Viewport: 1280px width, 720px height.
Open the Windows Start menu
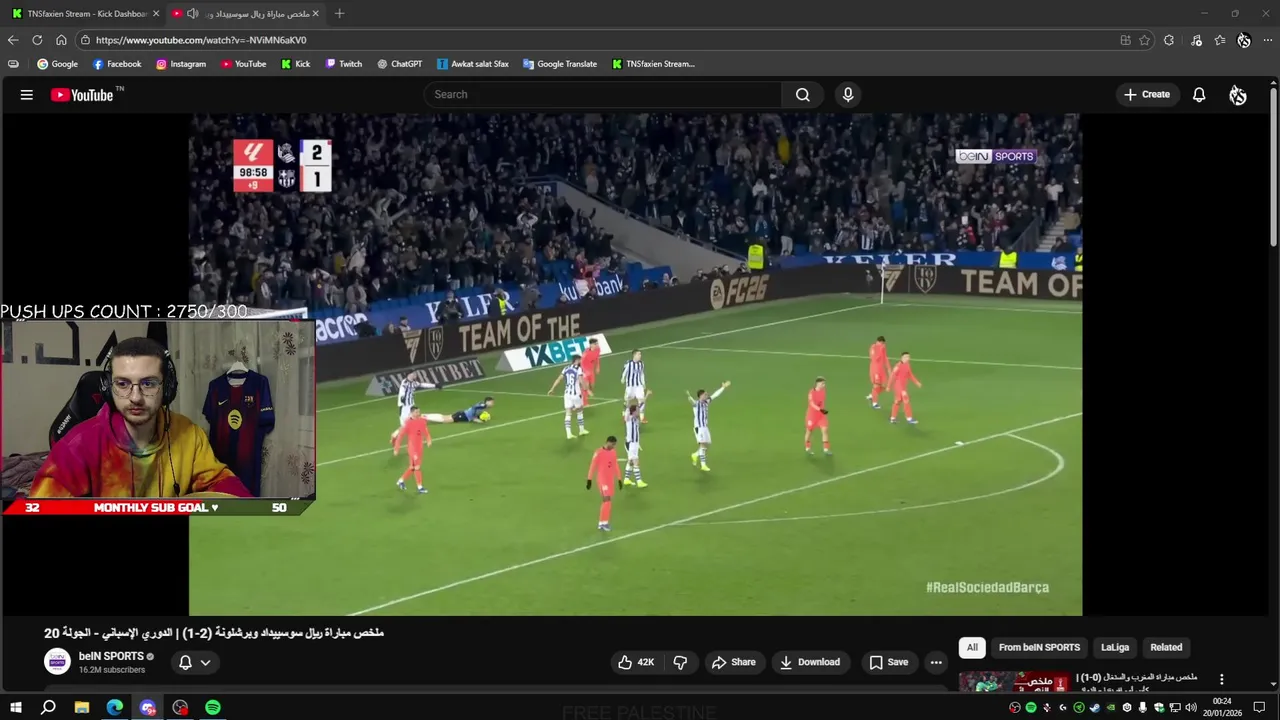pyautogui.click(x=15, y=707)
